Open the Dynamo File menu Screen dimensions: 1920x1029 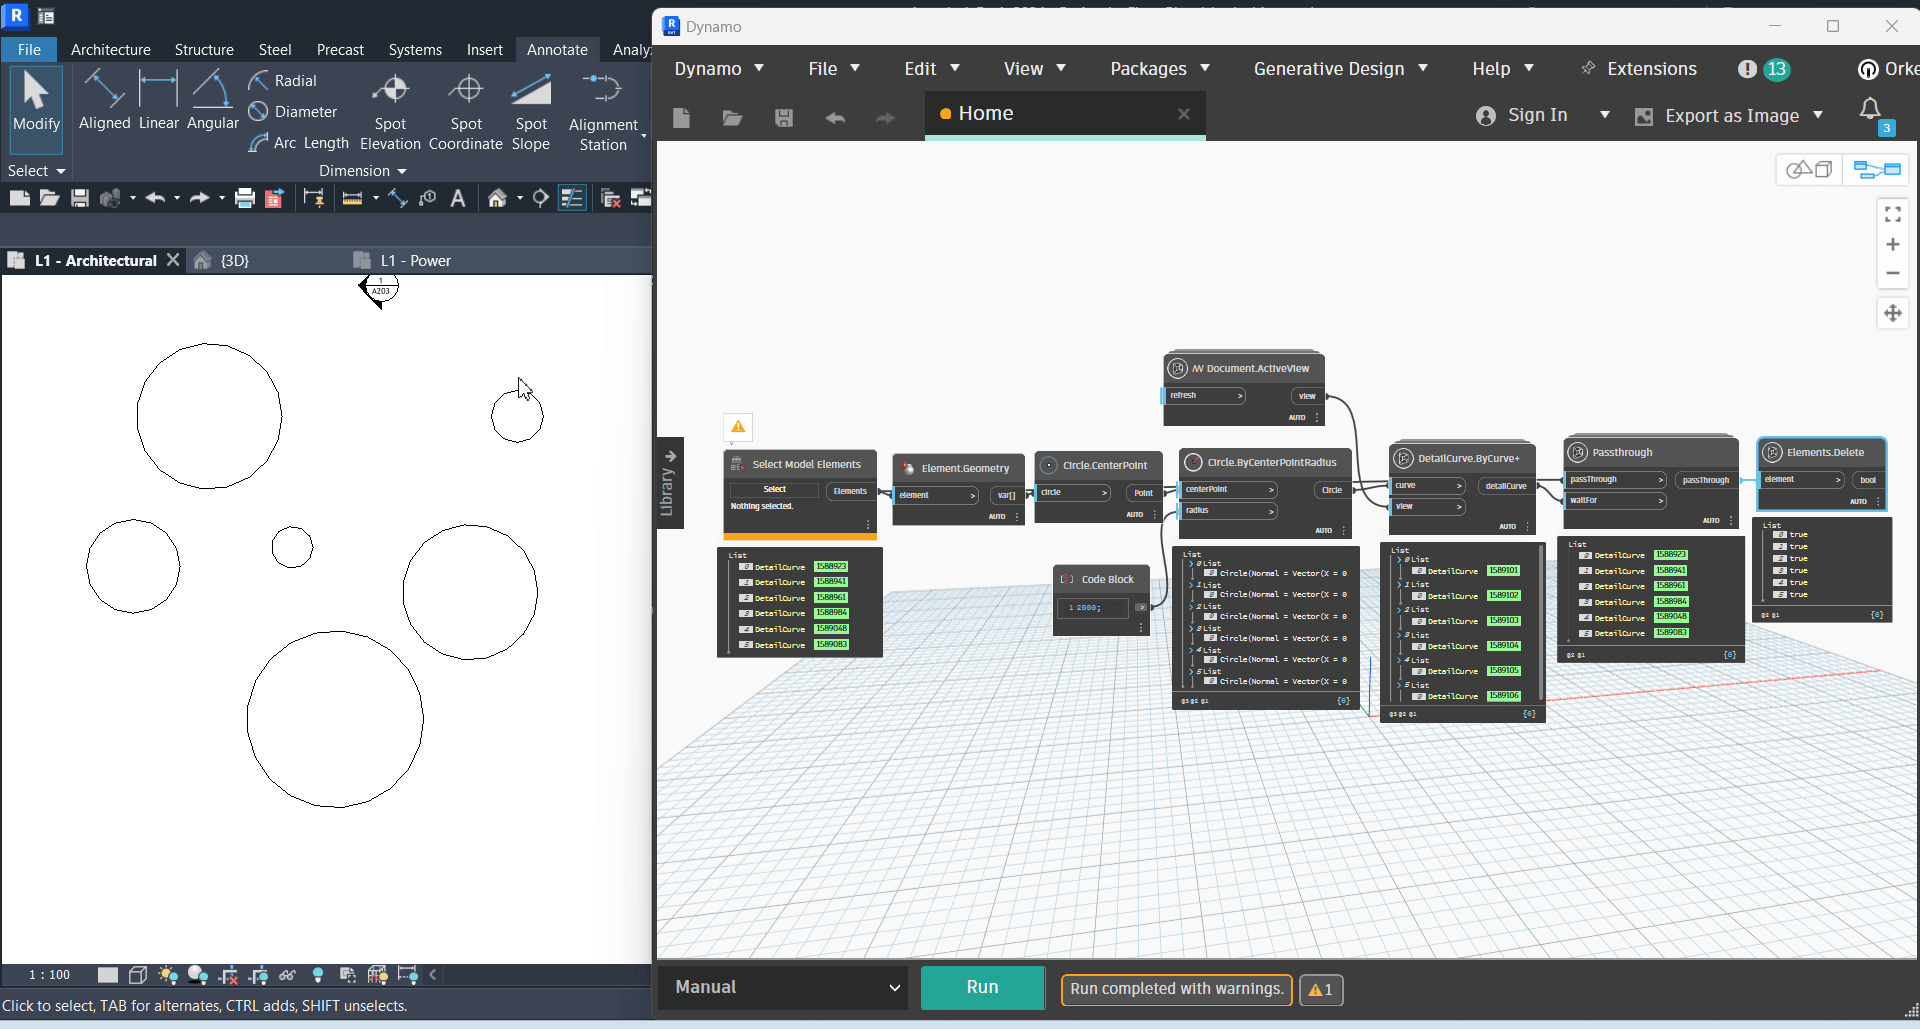[834, 68]
